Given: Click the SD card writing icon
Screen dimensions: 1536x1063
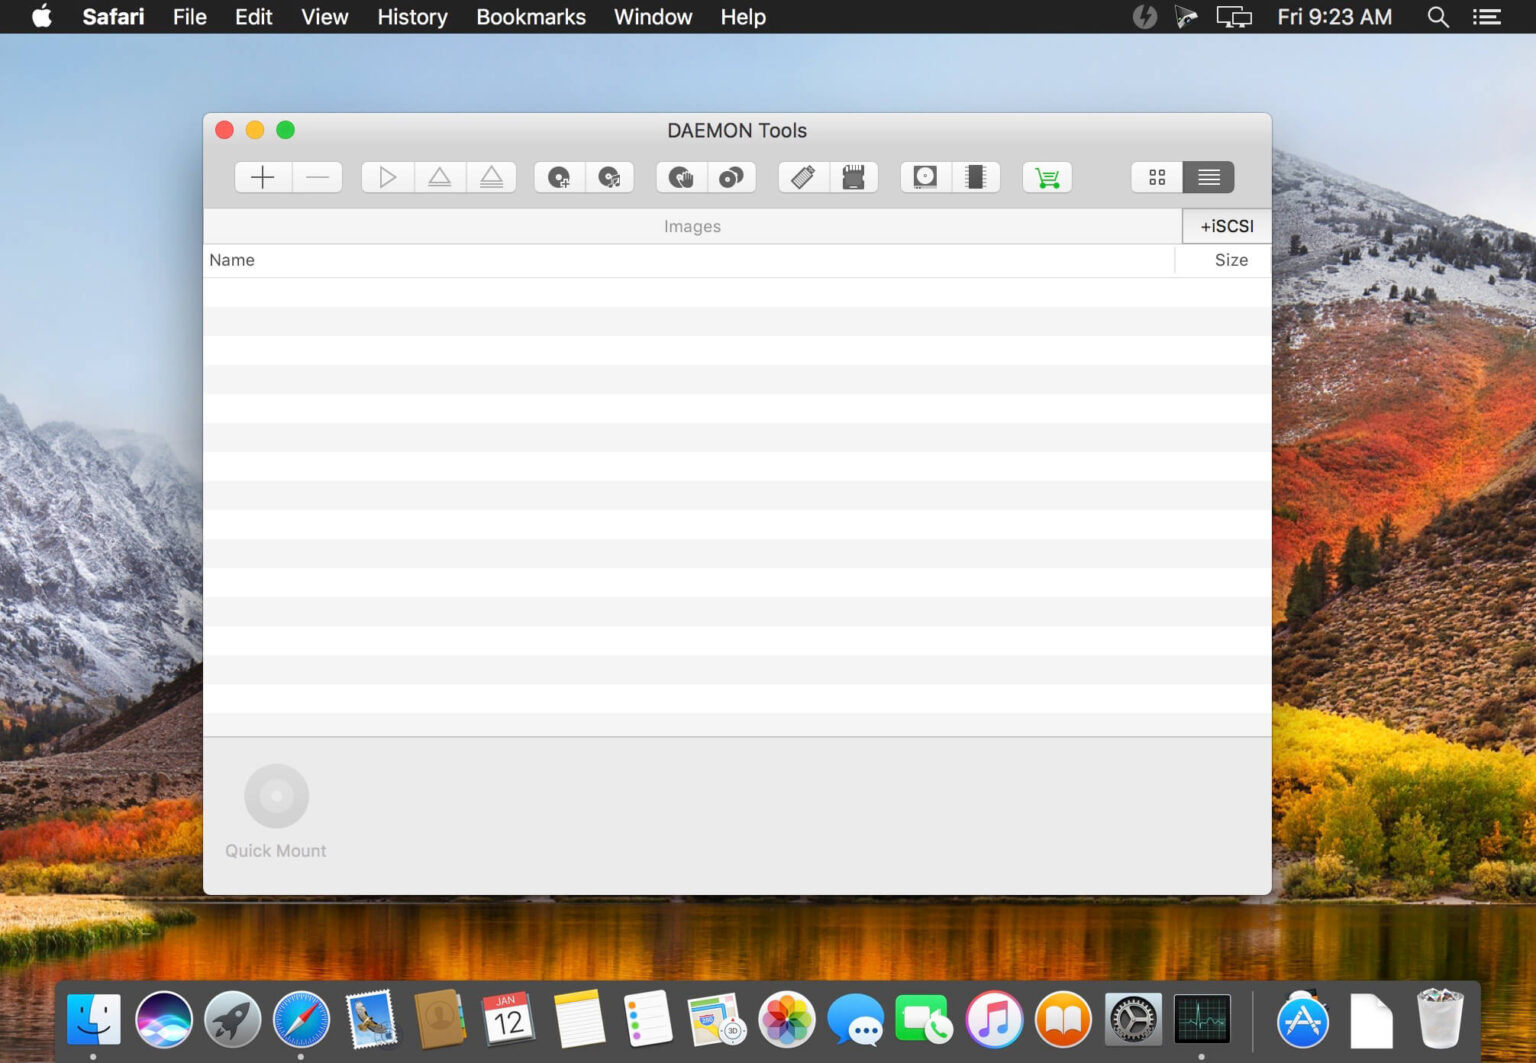Looking at the screenshot, I should click(x=854, y=177).
